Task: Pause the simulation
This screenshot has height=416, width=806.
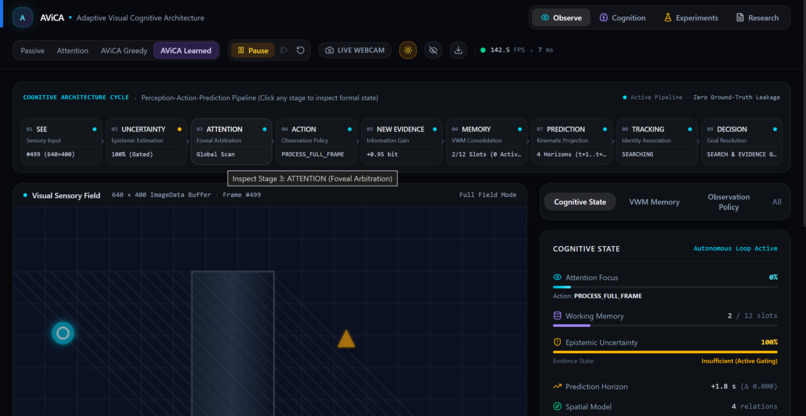Action: 252,50
